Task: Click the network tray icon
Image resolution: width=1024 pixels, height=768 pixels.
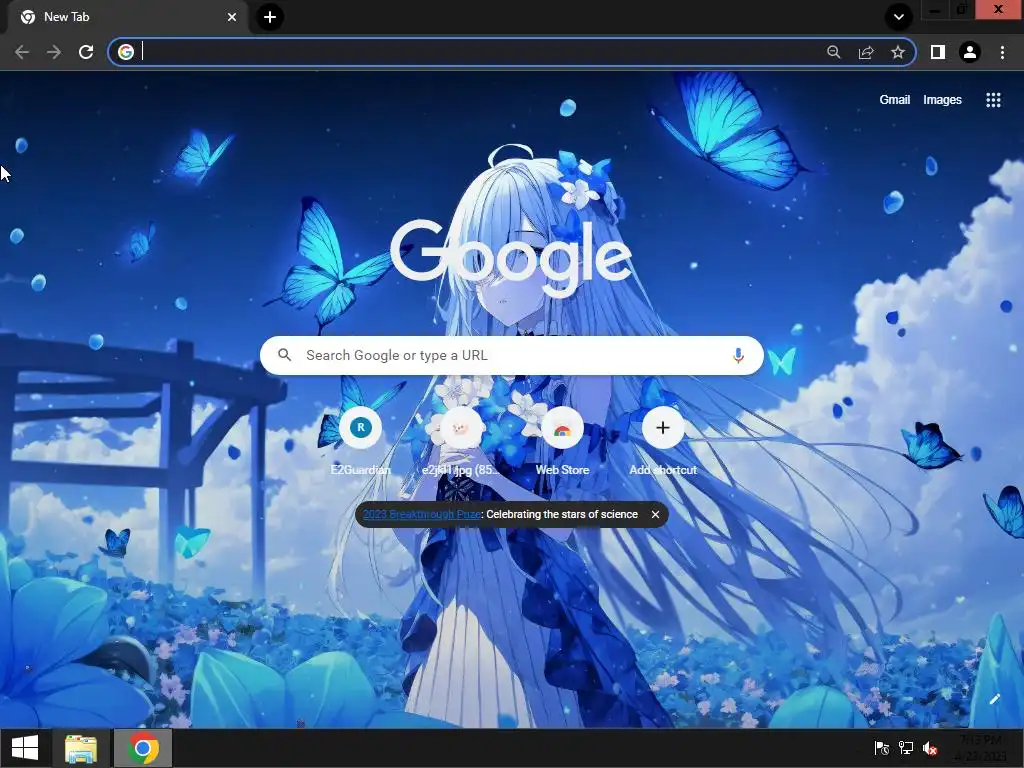Action: [906, 748]
